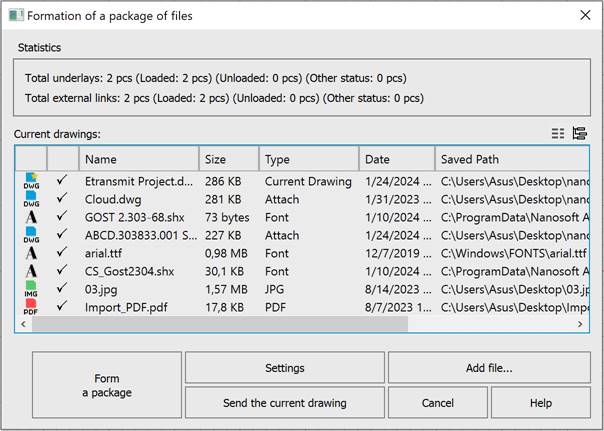
Task: Sort by the Saved Path column header
Action: pyautogui.click(x=512, y=159)
